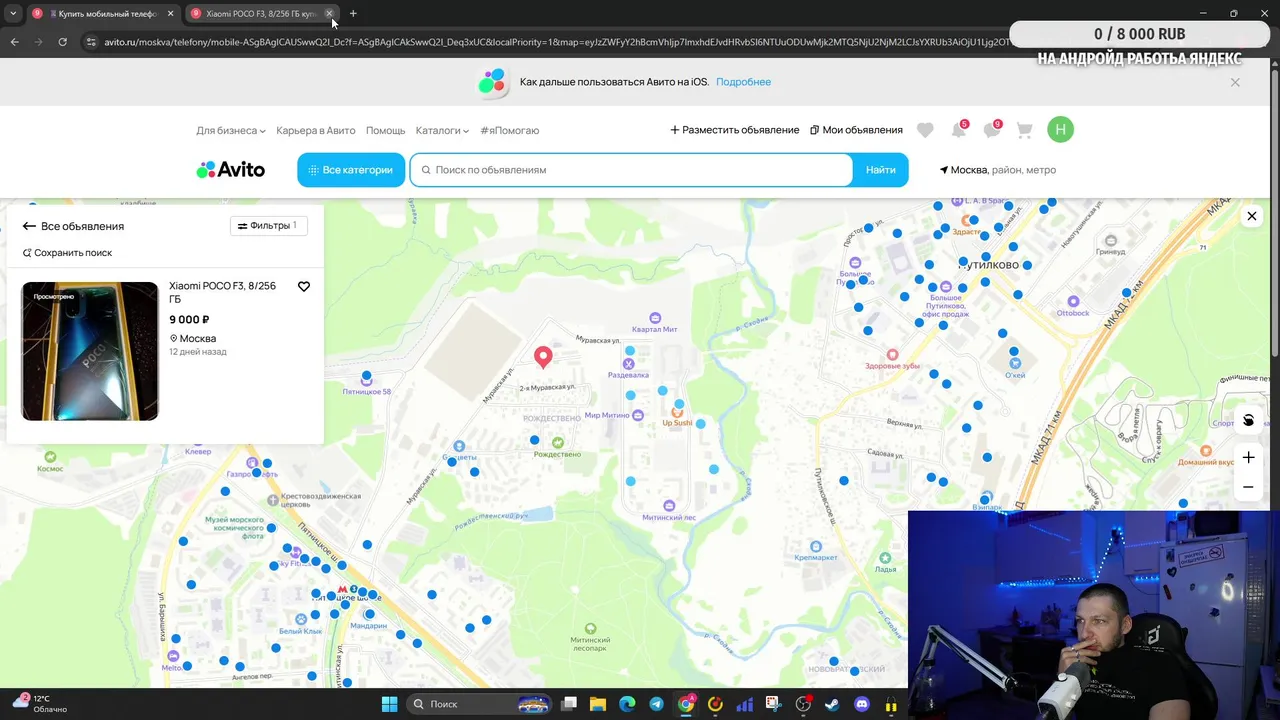Open a new browser tab
Viewport: 1280px width, 720px height.
pyautogui.click(x=353, y=14)
